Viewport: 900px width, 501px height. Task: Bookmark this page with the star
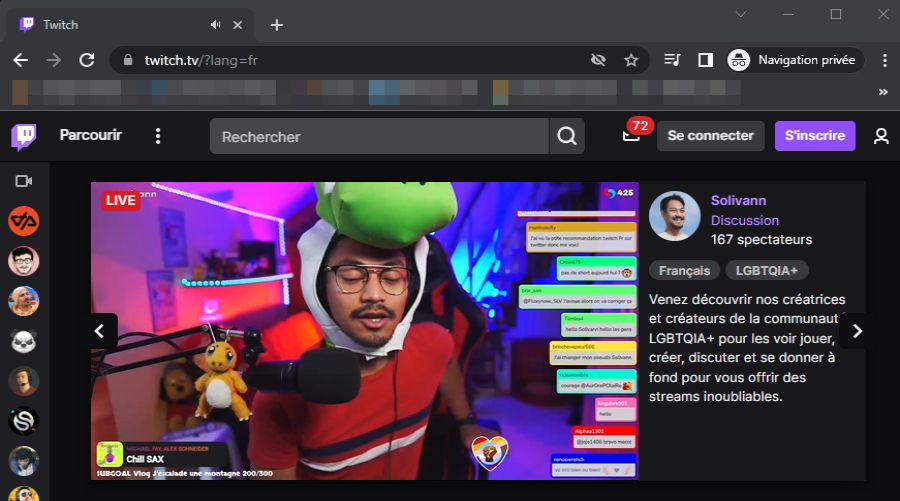[631, 60]
